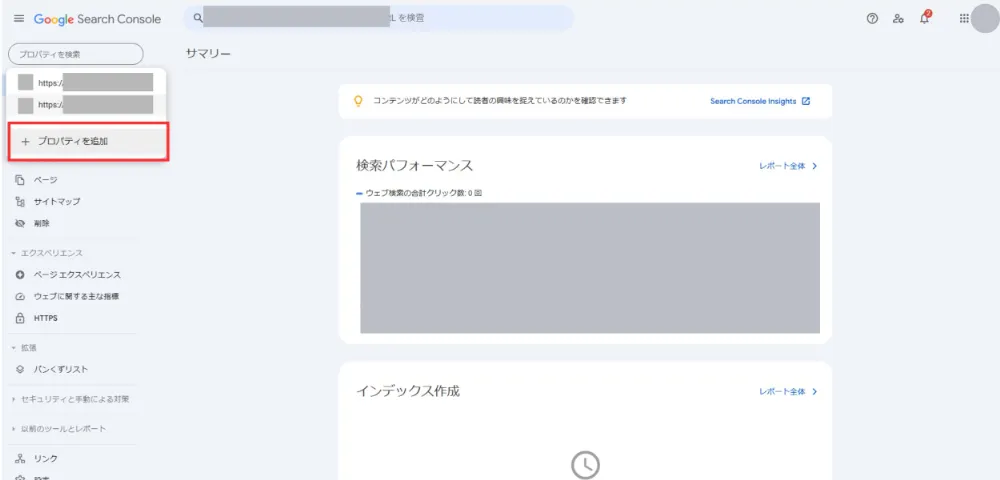Click the サマリー page heading
This screenshot has width=1000, height=480.
(208, 54)
